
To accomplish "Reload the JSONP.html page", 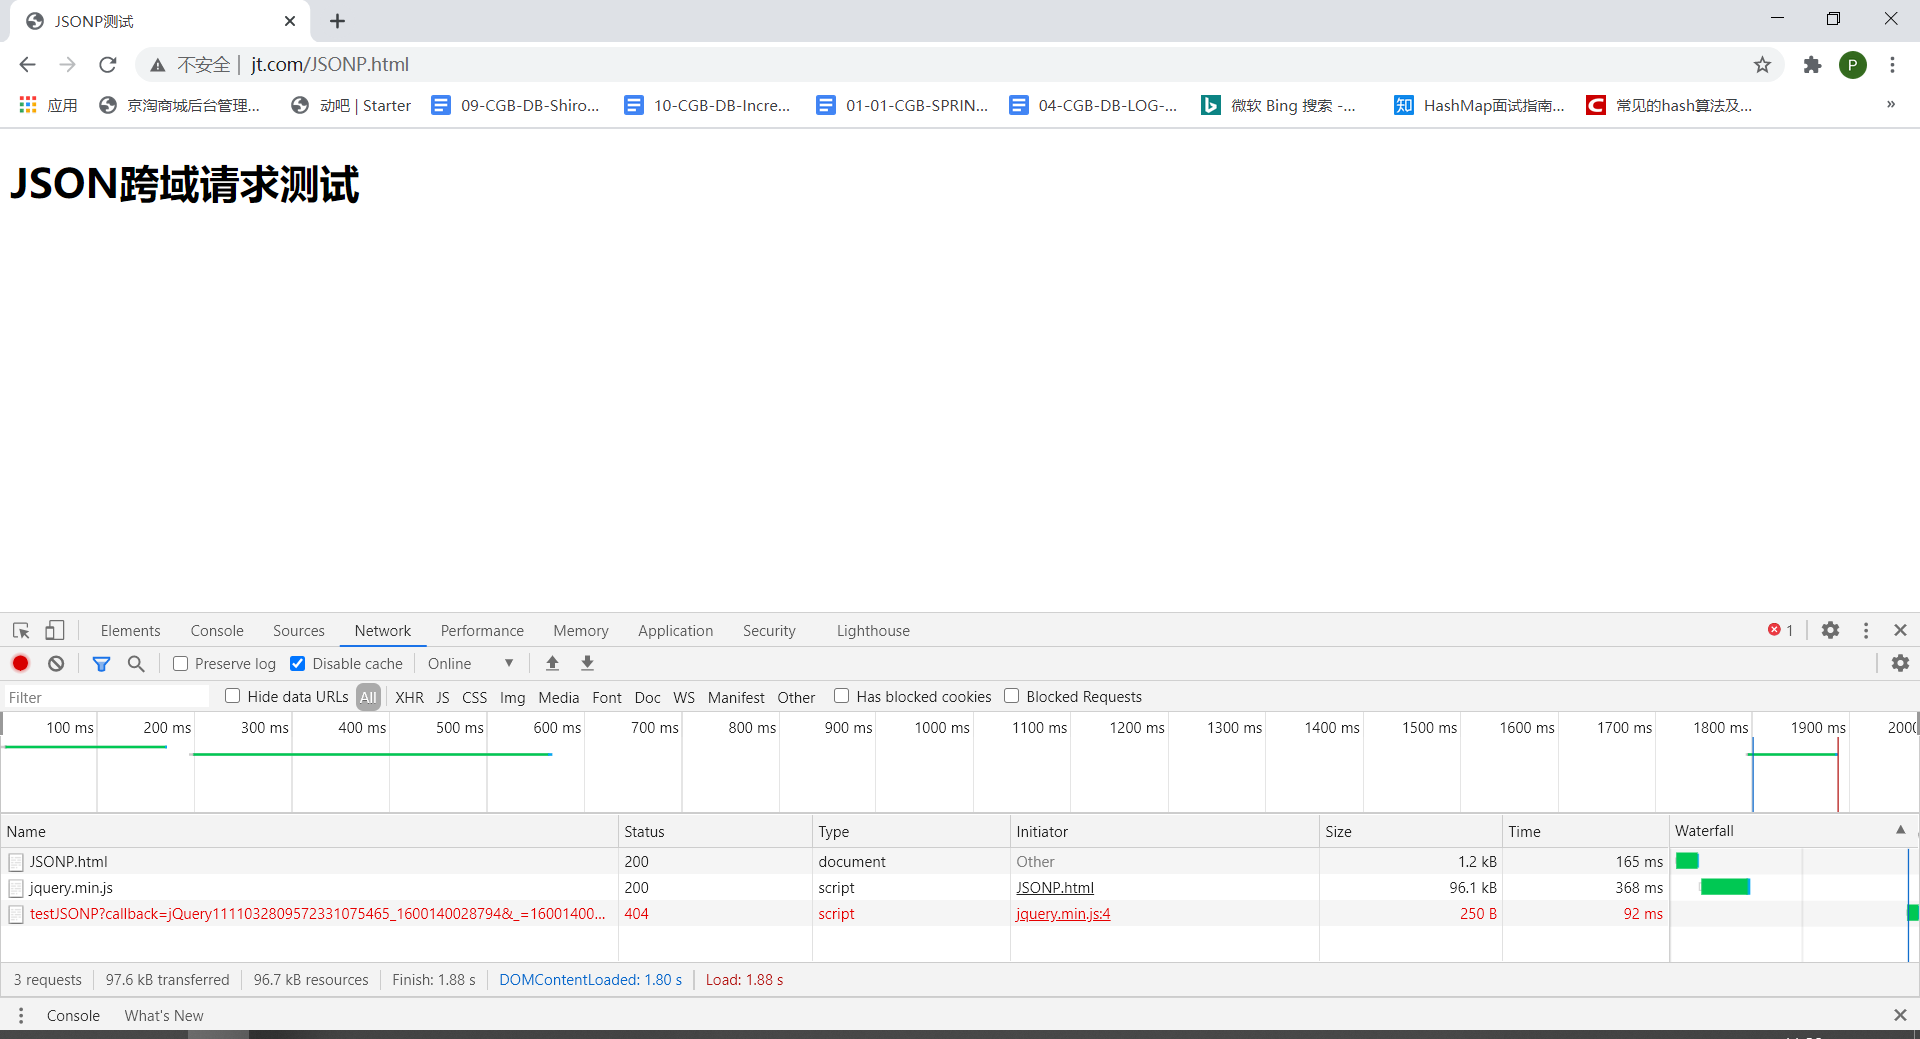I will [108, 65].
